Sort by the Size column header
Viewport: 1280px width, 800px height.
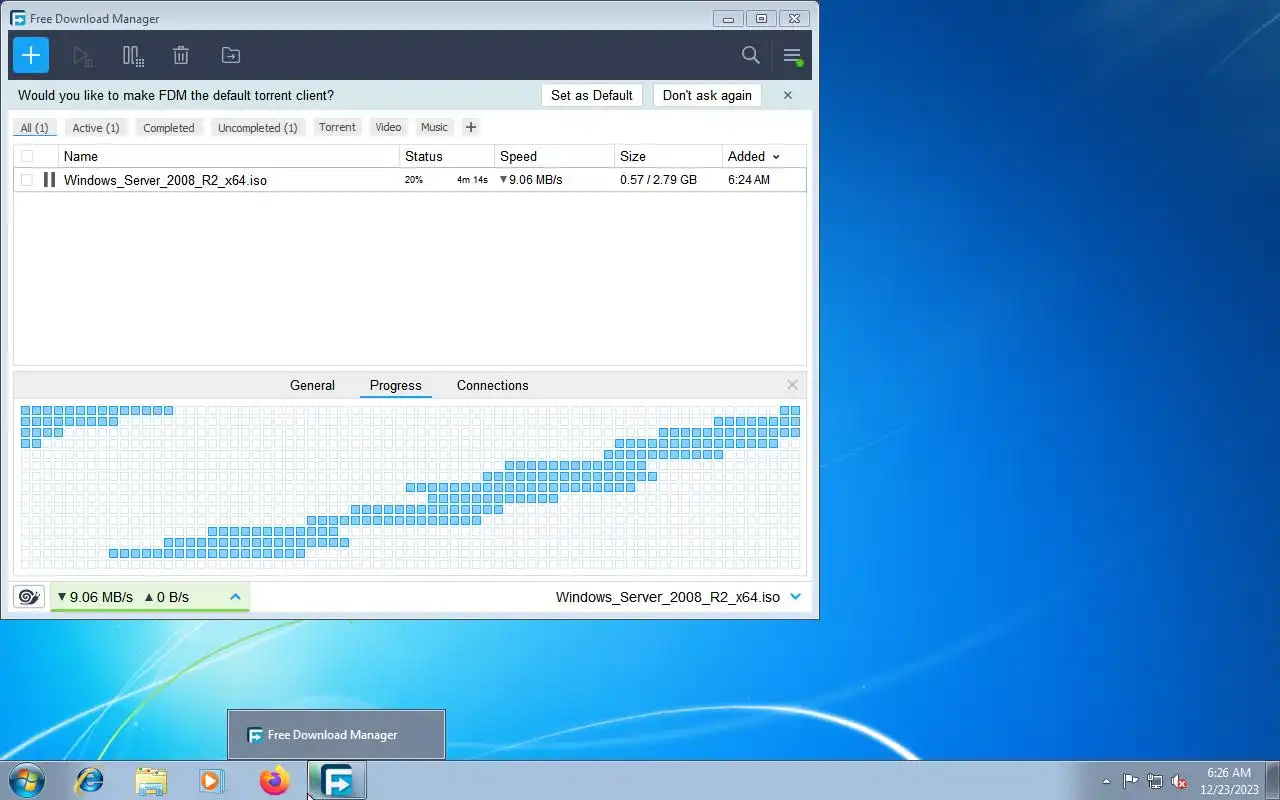pyautogui.click(x=668, y=156)
